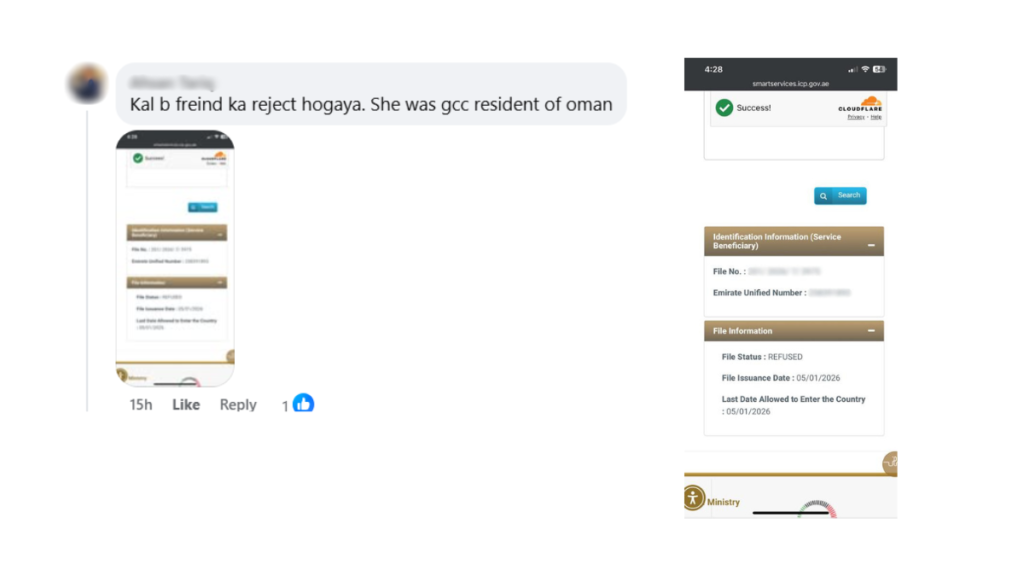This screenshot has height=576, width=1024.
Task: Tap the accessibility icon beside Ministry
Action: click(x=694, y=498)
